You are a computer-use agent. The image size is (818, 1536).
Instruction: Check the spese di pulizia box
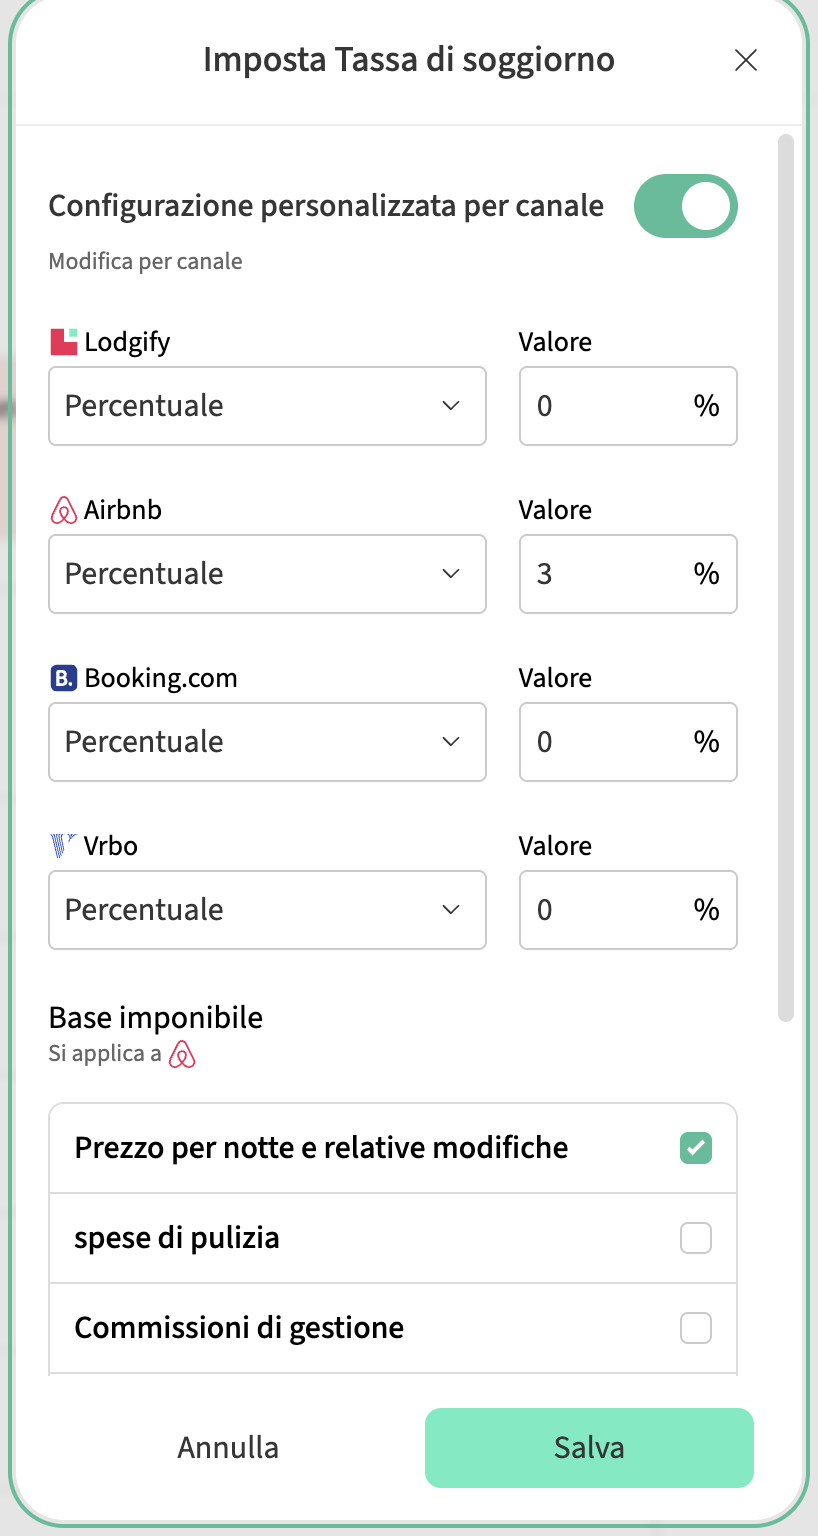pyautogui.click(x=695, y=1238)
